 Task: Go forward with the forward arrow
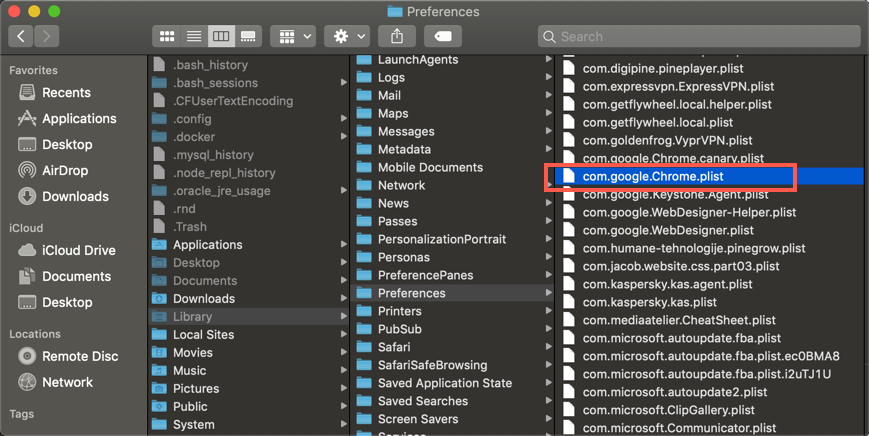[x=46, y=36]
